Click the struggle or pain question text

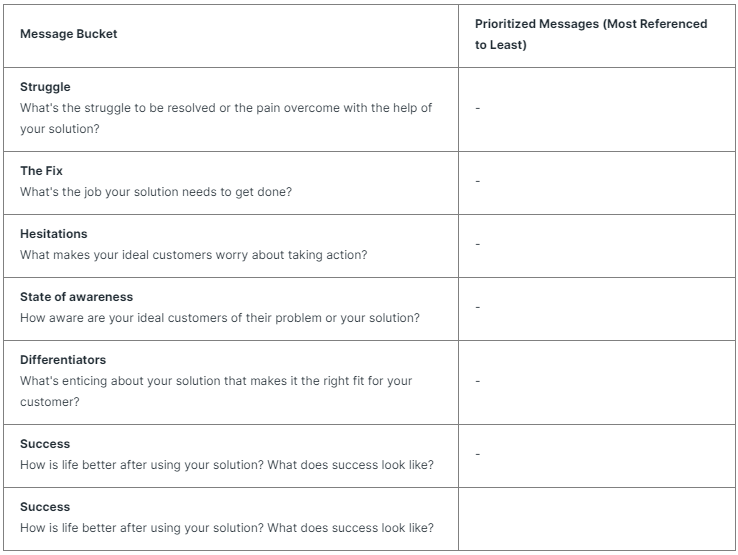(x=225, y=108)
